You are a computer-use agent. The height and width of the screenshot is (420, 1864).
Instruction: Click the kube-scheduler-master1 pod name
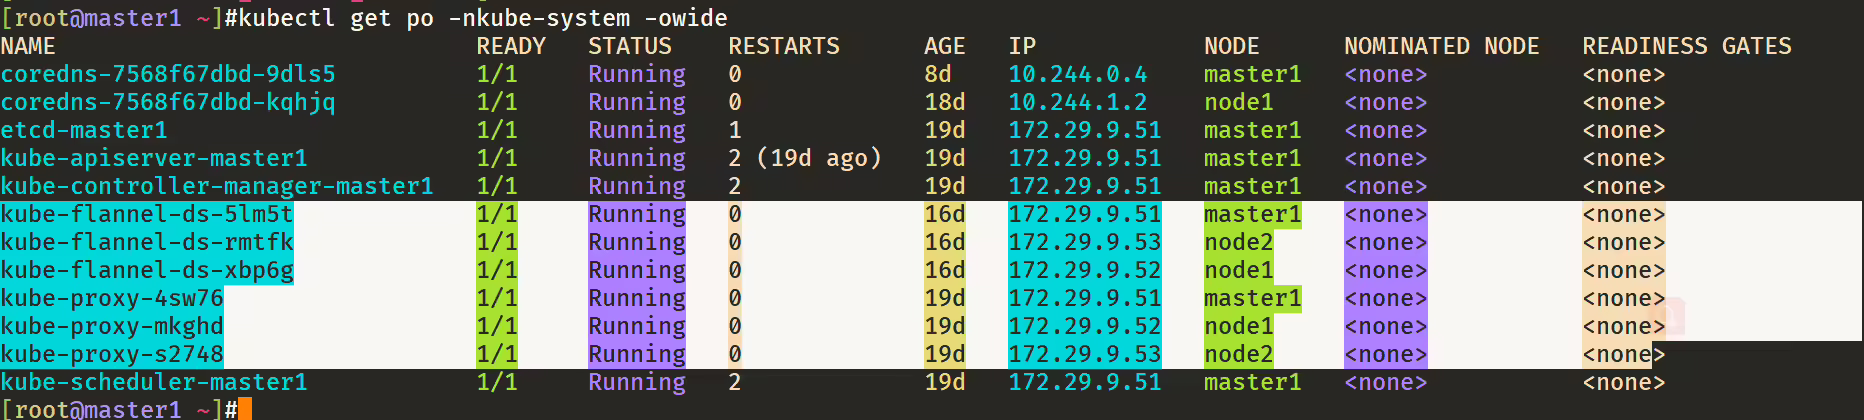click(154, 382)
